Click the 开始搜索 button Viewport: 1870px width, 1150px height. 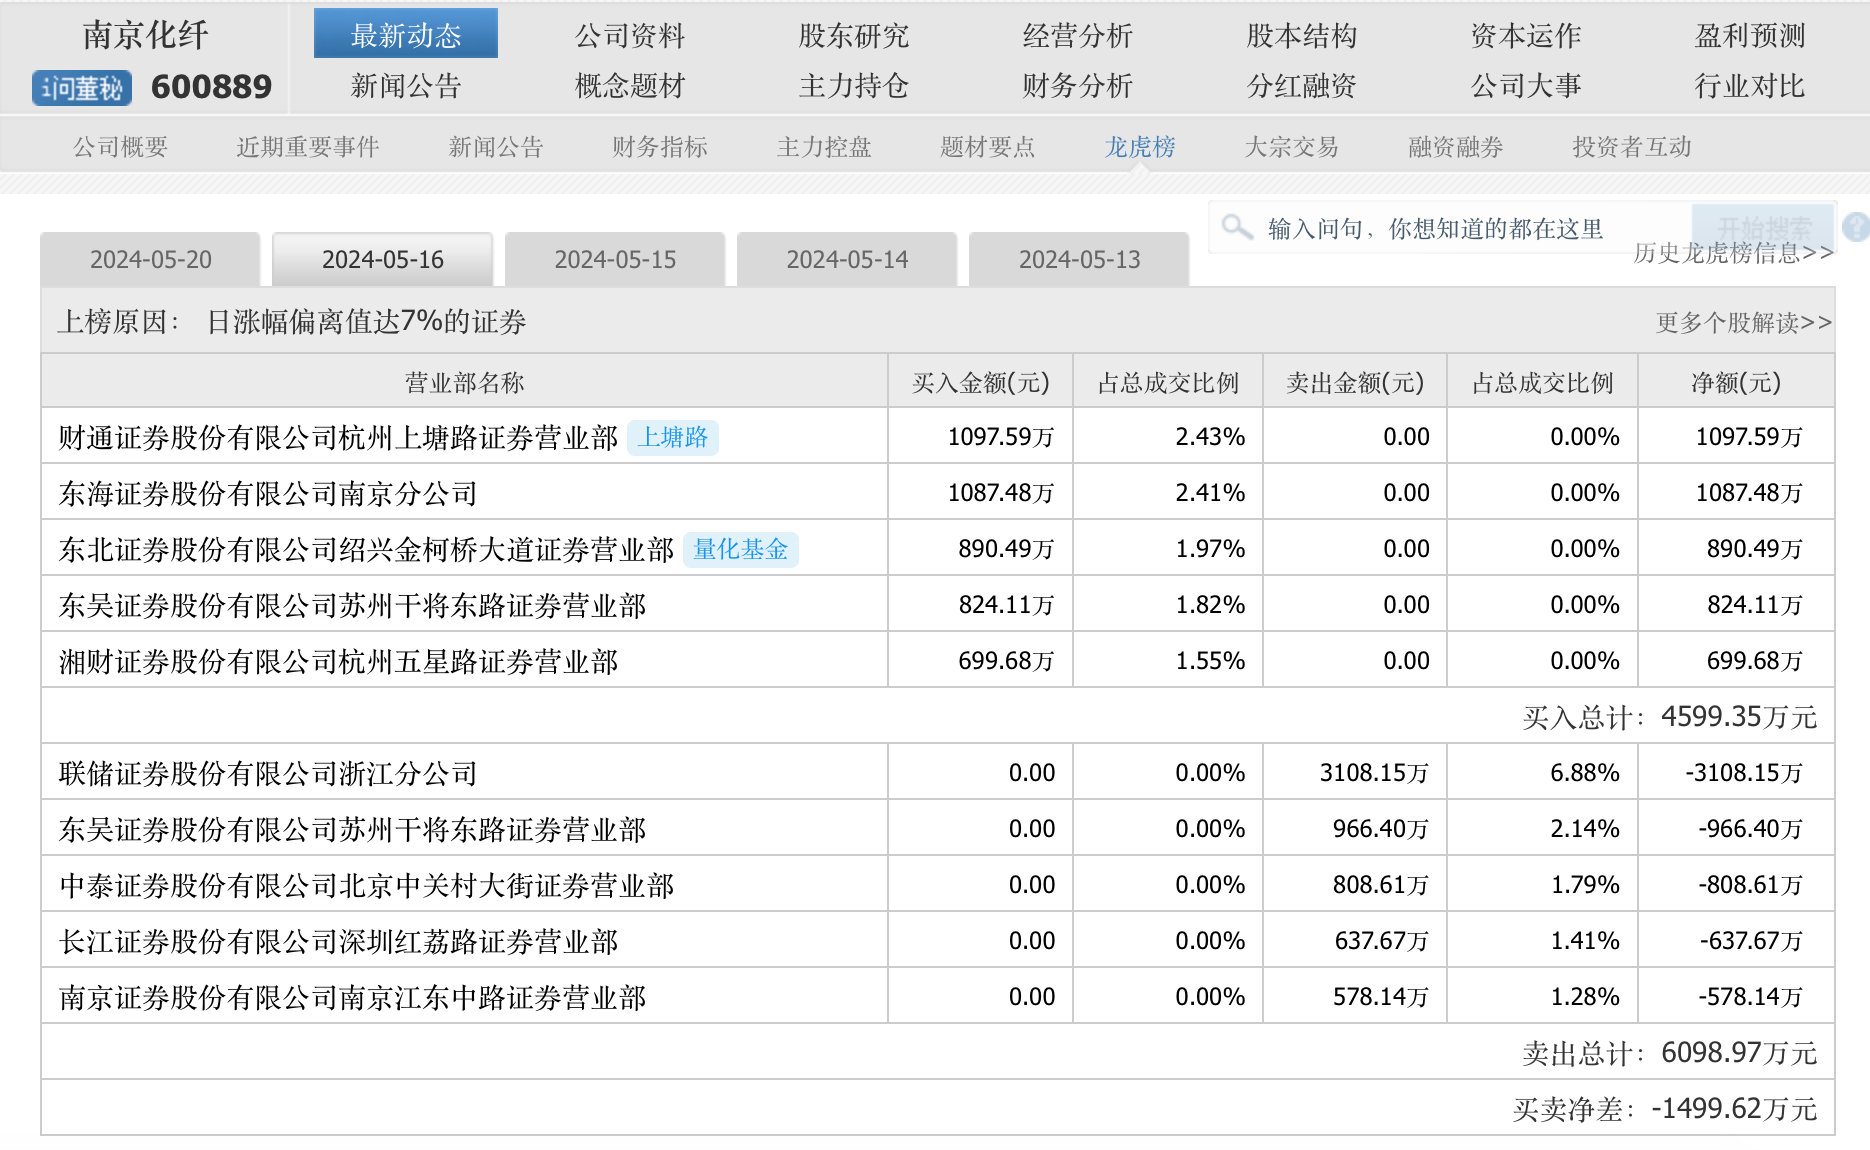tap(1763, 226)
